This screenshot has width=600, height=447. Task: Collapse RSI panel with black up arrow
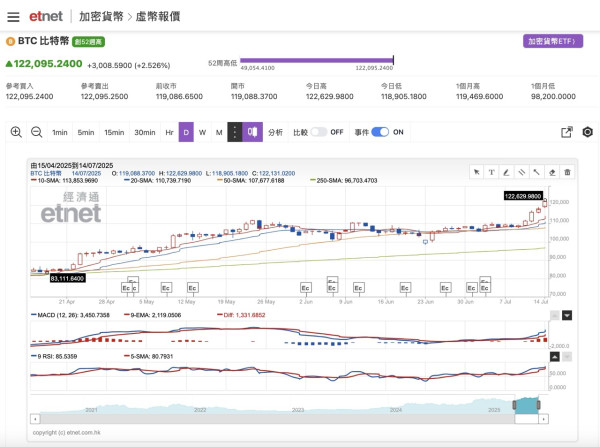pos(555,357)
